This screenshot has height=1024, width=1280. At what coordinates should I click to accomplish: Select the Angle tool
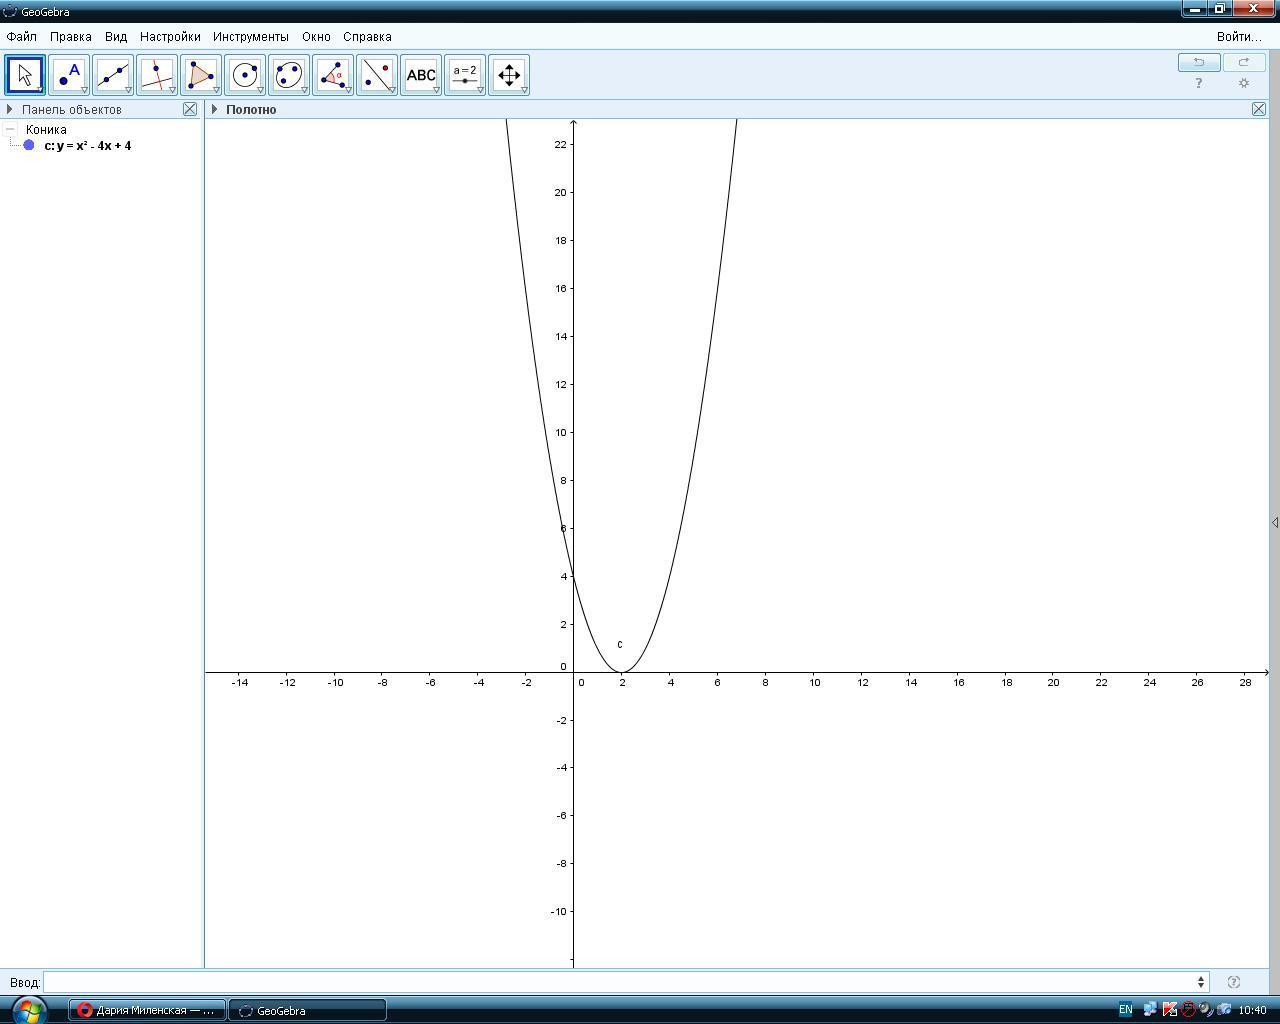pyautogui.click(x=333, y=75)
